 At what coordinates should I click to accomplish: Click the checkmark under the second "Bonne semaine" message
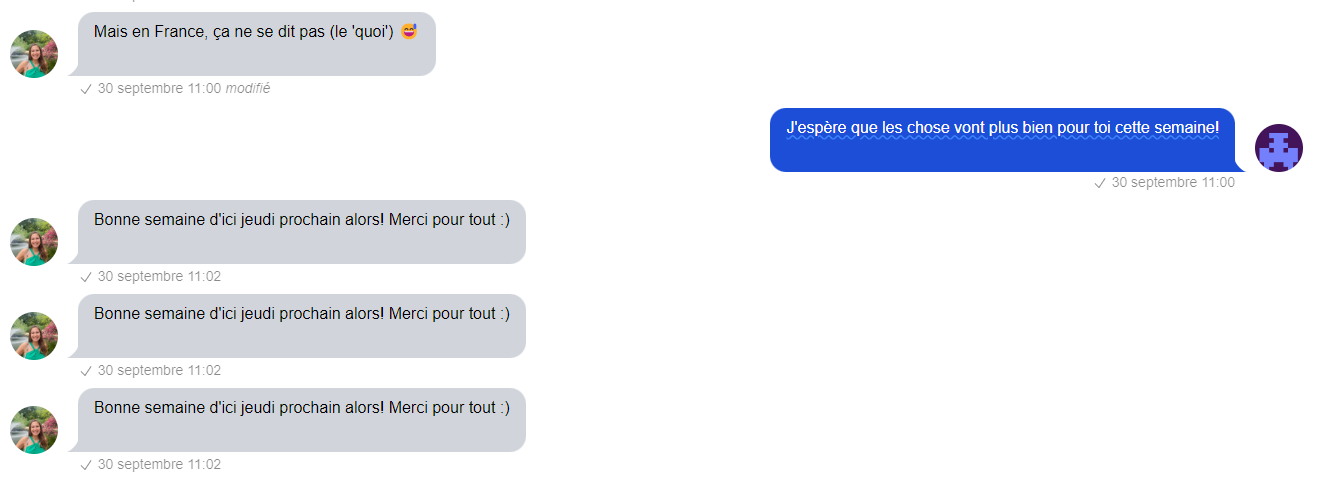[86, 371]
